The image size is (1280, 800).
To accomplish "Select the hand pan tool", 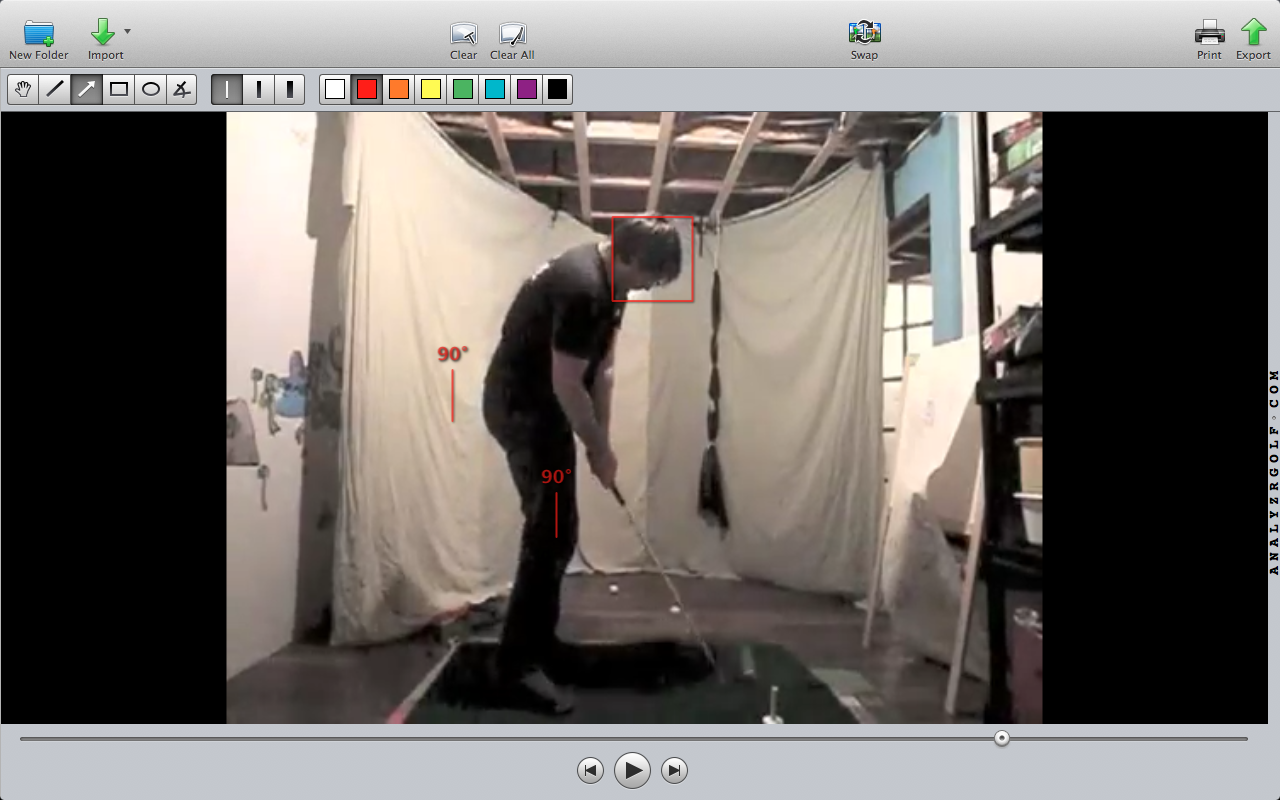I will coord(23,90).
